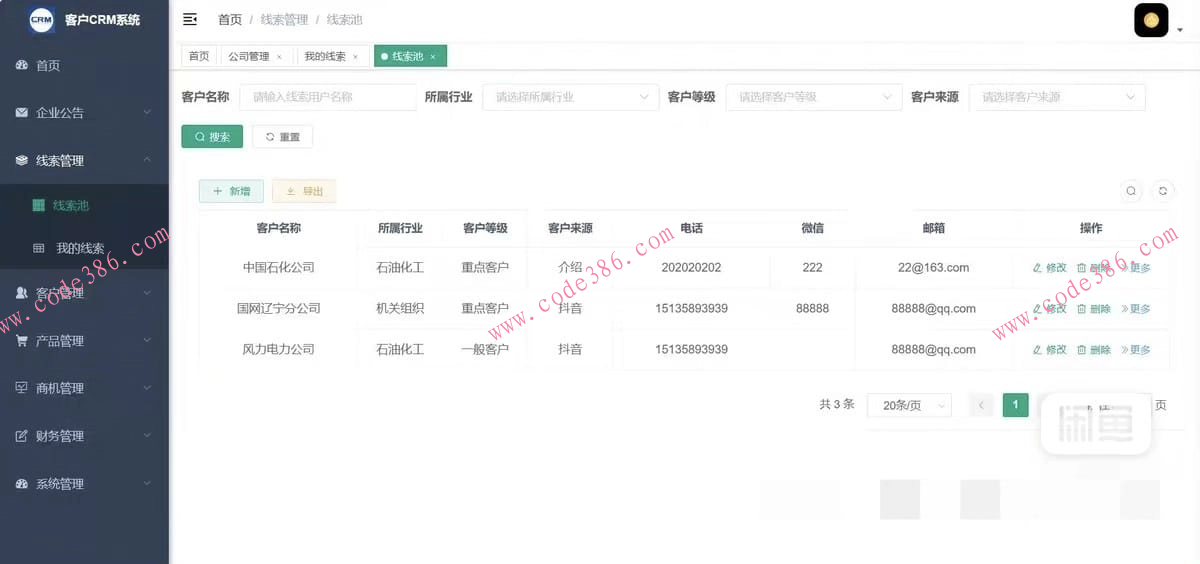Click the previous page arrow
The width and height of the screenshot is (1200, 564).
click(x=982, y=405)
